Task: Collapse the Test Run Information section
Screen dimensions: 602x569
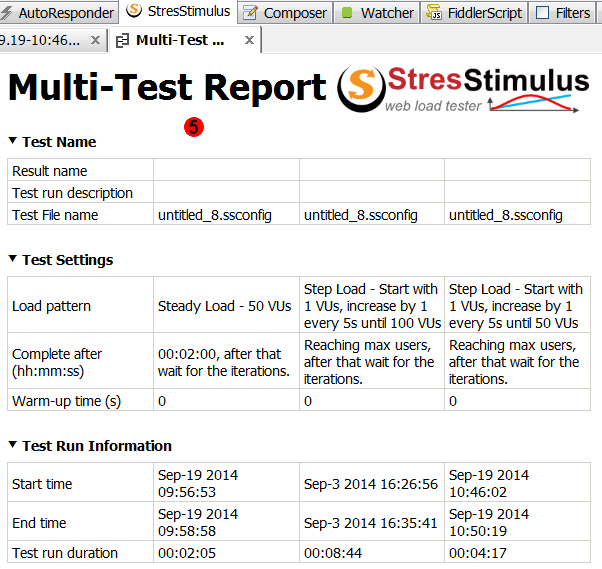Action: point(12,445)
